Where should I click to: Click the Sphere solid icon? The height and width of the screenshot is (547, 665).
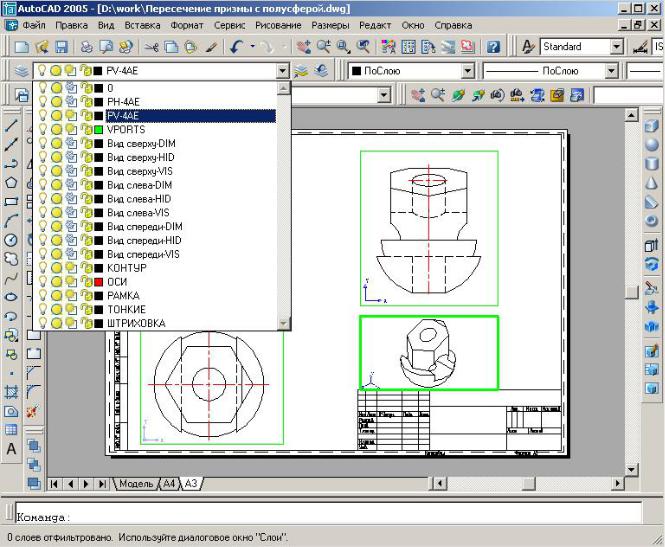click(x=652, y=145)
